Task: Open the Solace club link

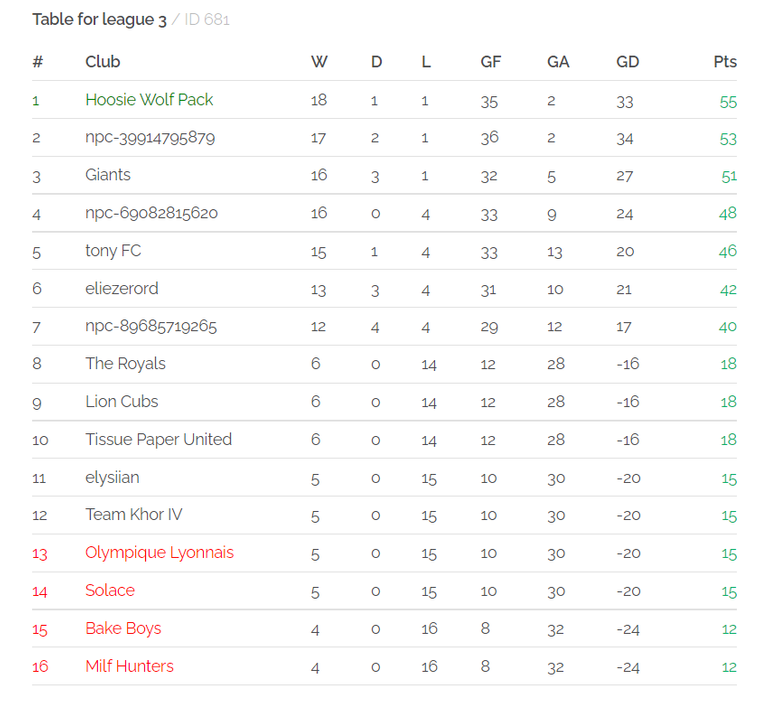Action: [110, 590]
